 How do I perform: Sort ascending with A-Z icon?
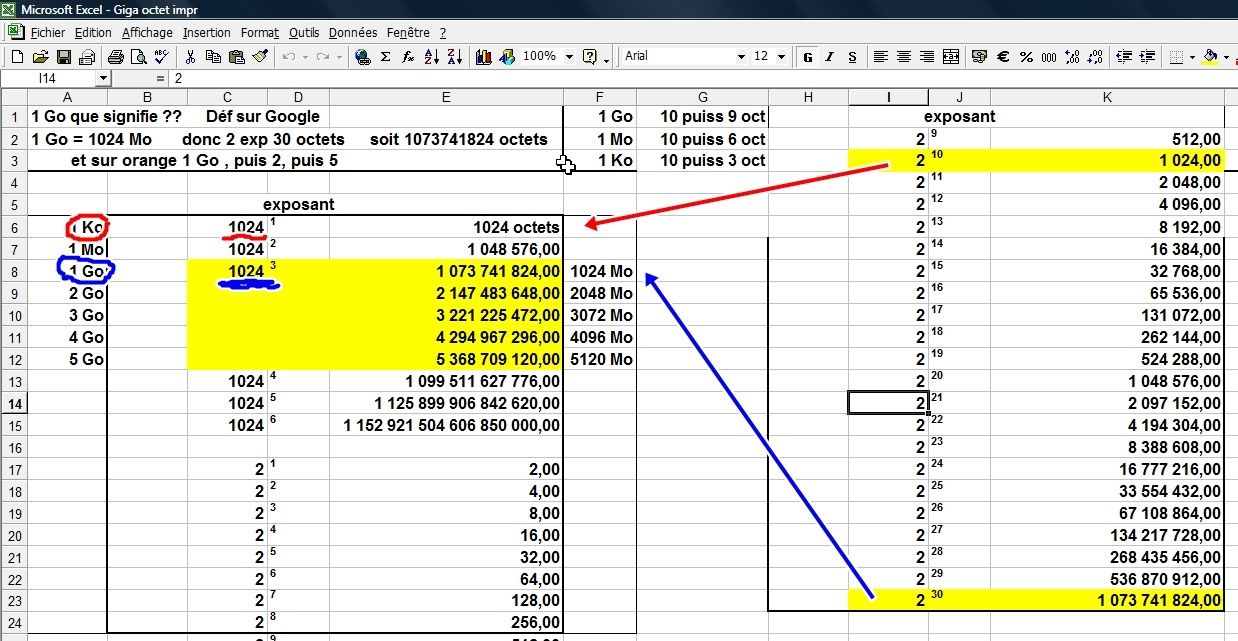pos(431,57)
